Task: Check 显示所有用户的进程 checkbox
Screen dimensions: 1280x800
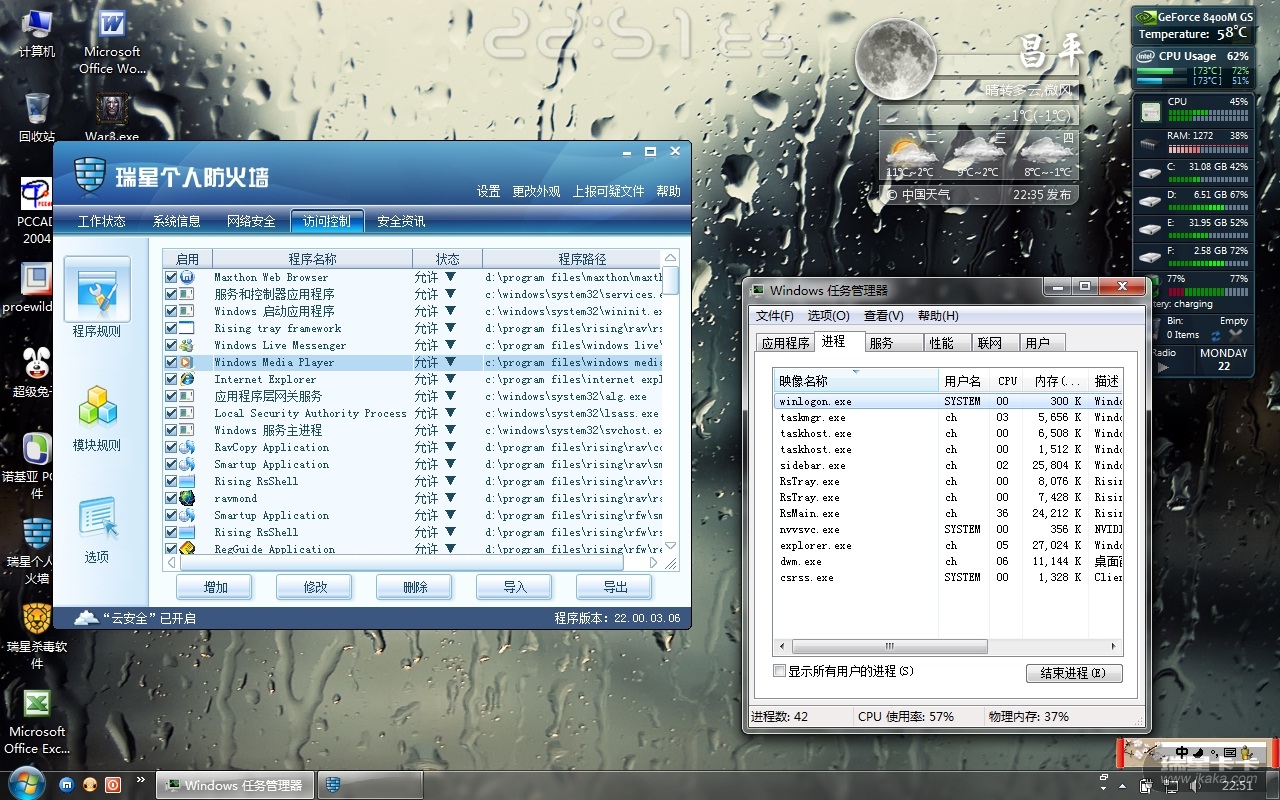Action: [x=780, y=671]
